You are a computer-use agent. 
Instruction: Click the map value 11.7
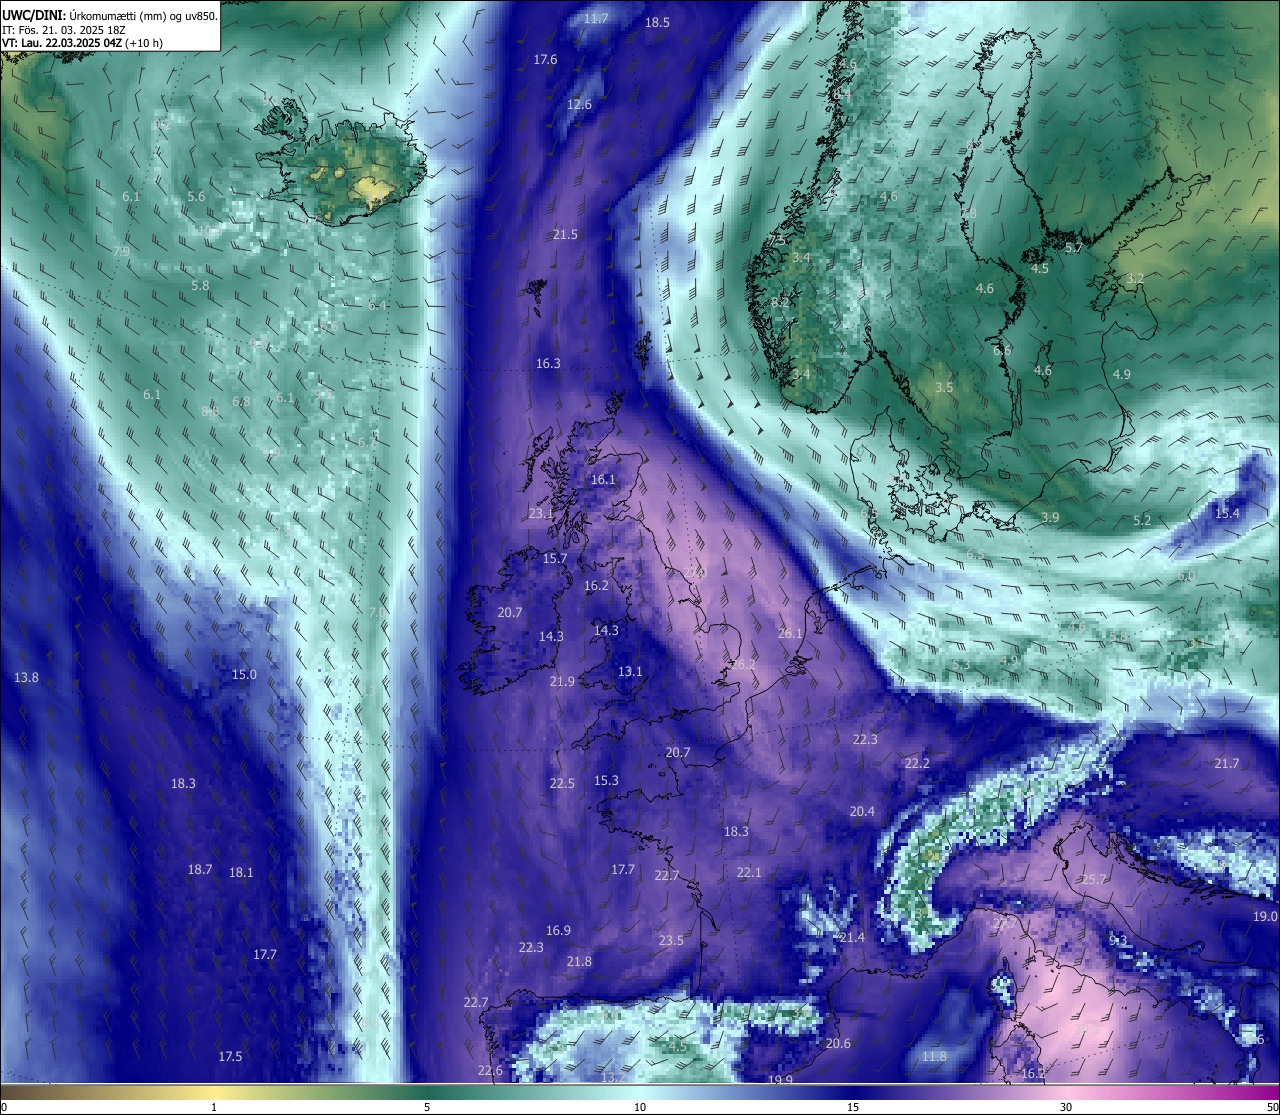coord(596,18)
